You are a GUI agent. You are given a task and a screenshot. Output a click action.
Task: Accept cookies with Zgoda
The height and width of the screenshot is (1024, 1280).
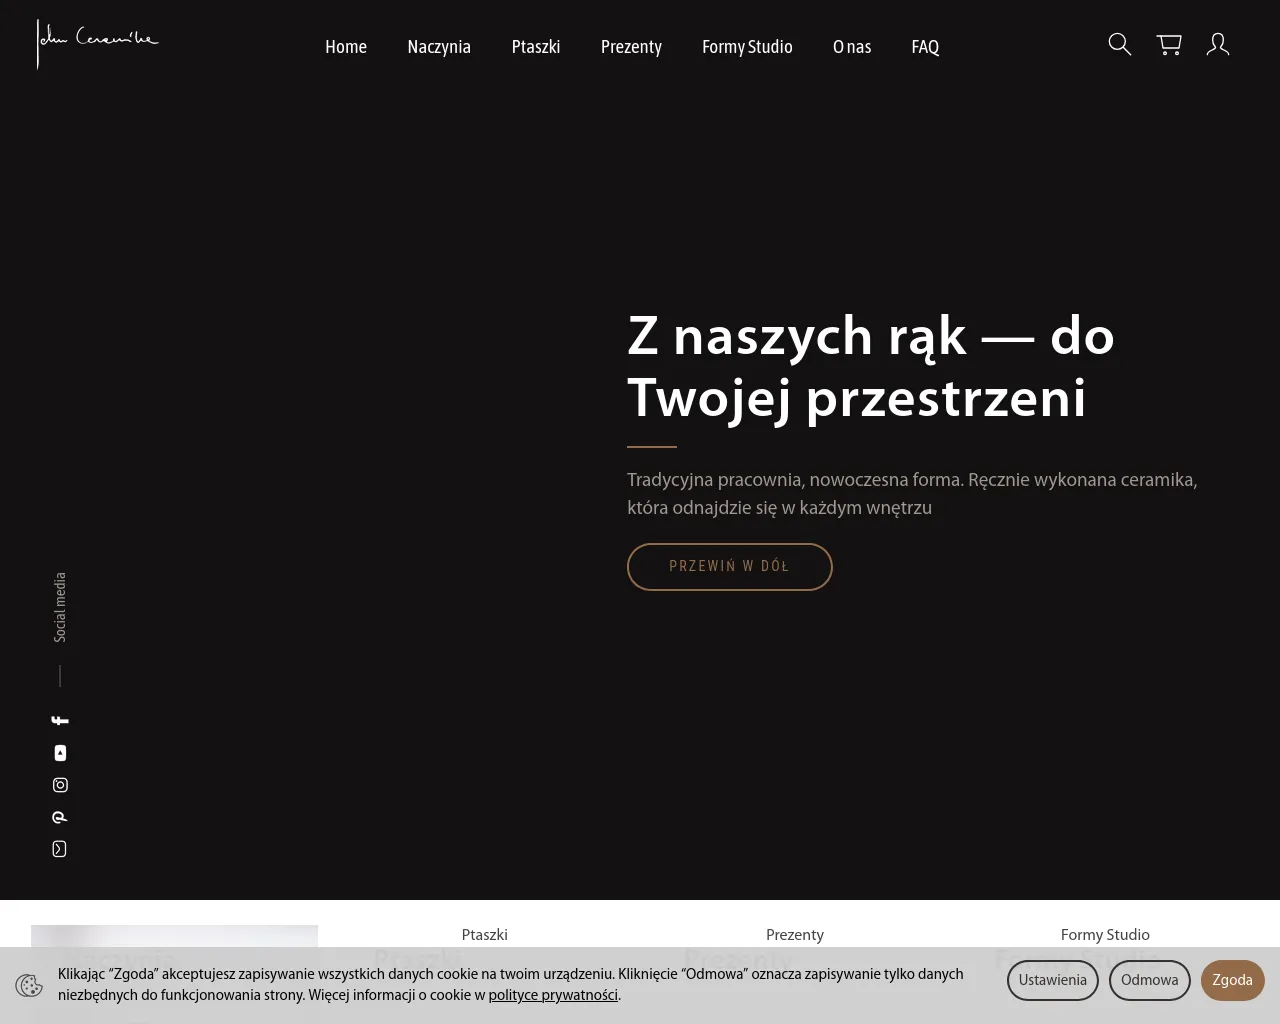pos(1233,980)
